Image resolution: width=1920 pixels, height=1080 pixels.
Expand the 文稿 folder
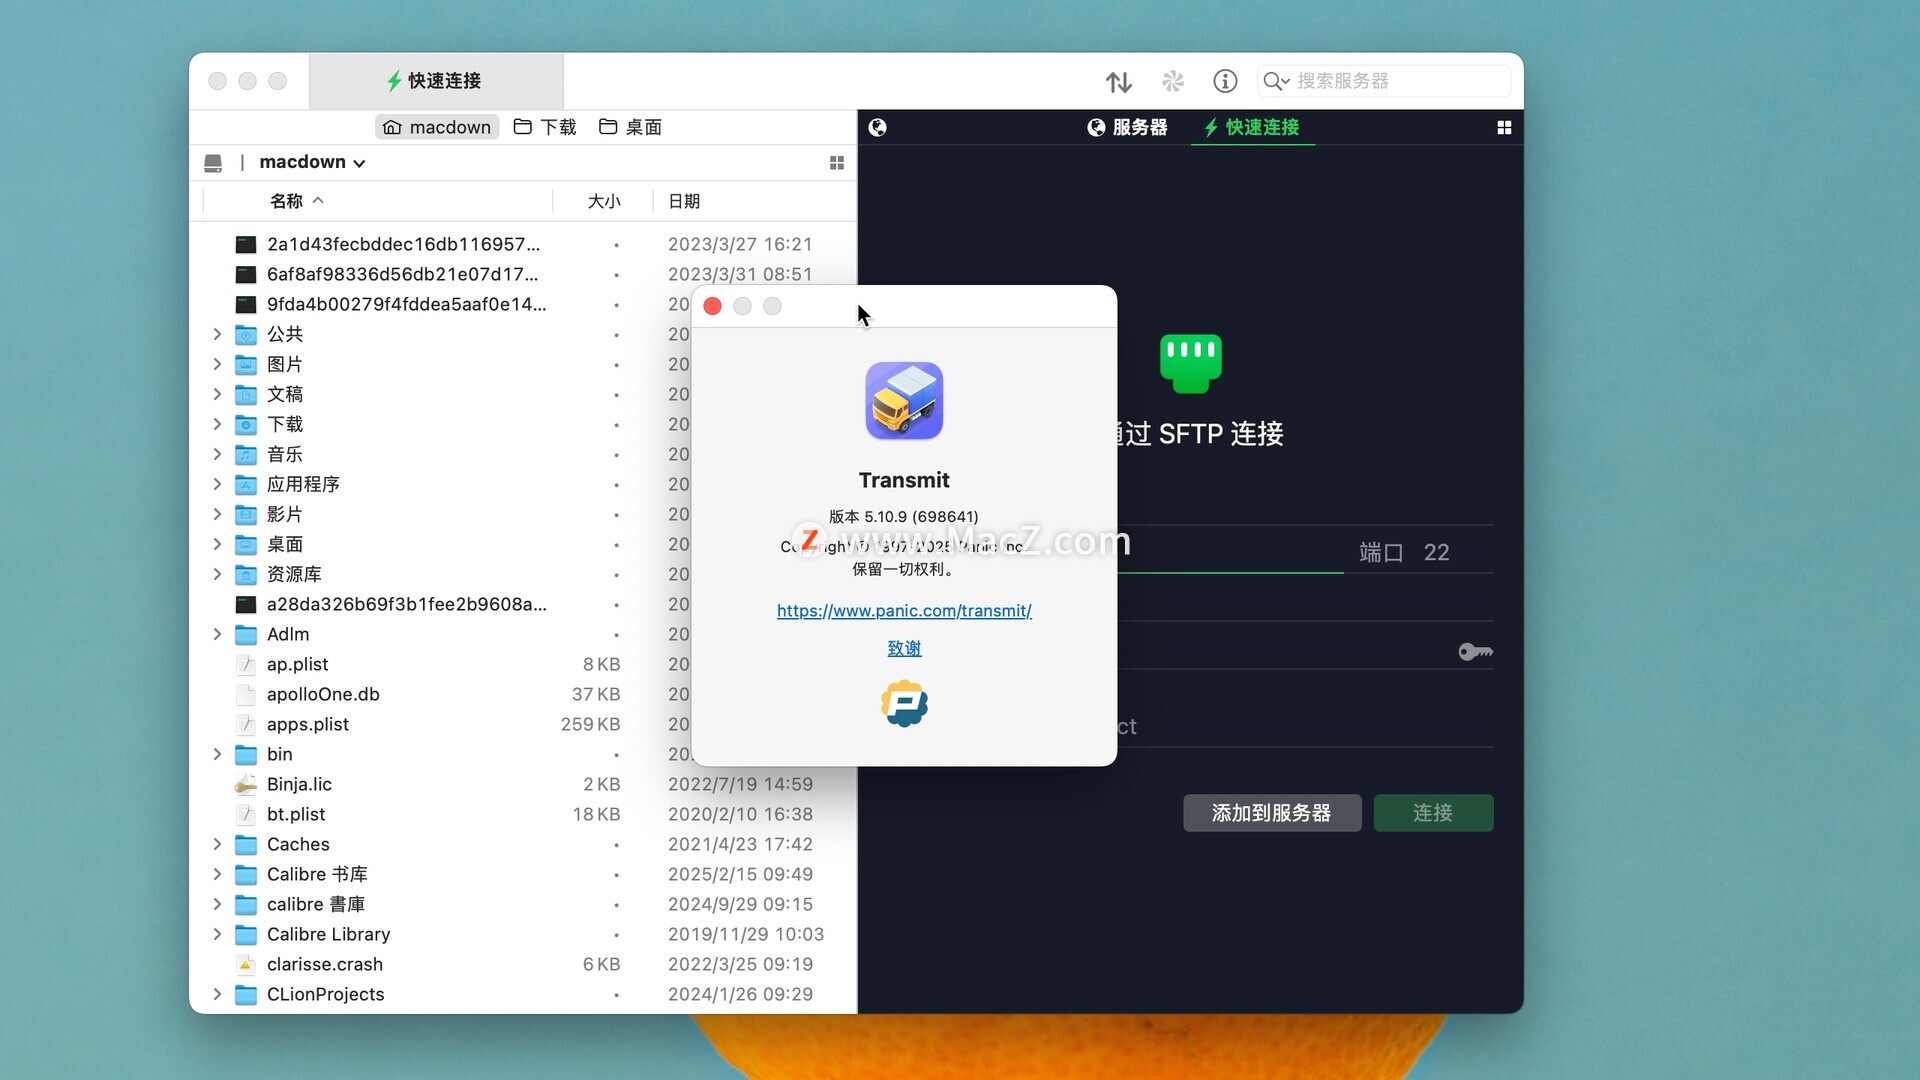tap(217, 394)
